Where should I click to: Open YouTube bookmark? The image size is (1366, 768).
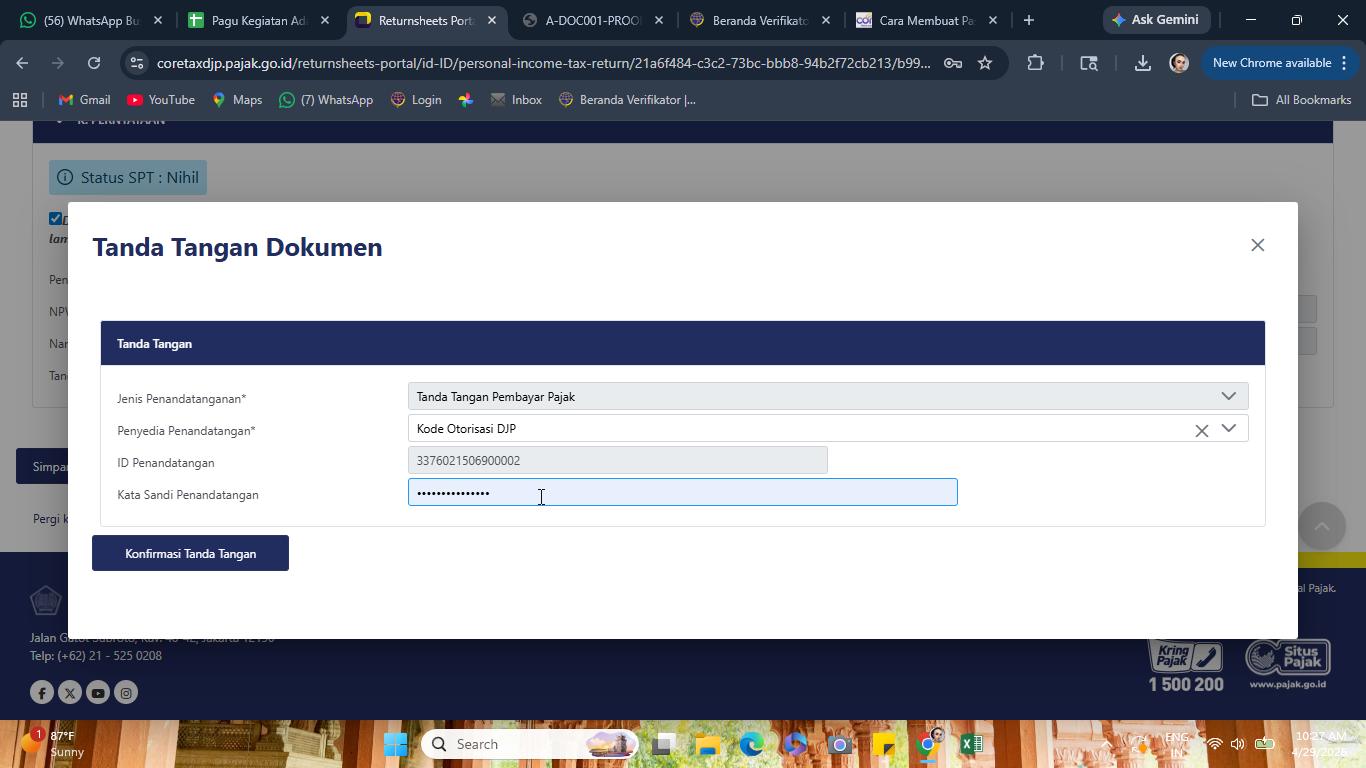point(161,100)
